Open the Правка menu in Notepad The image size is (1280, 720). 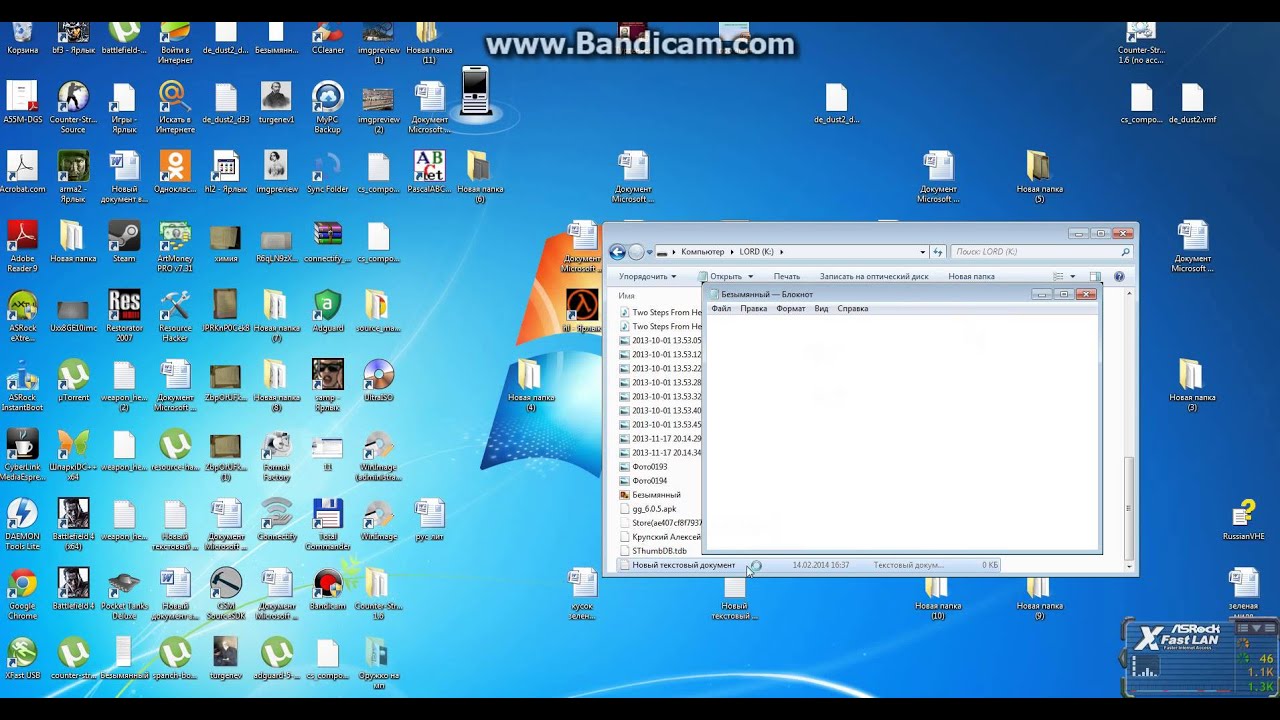[753, 309]
